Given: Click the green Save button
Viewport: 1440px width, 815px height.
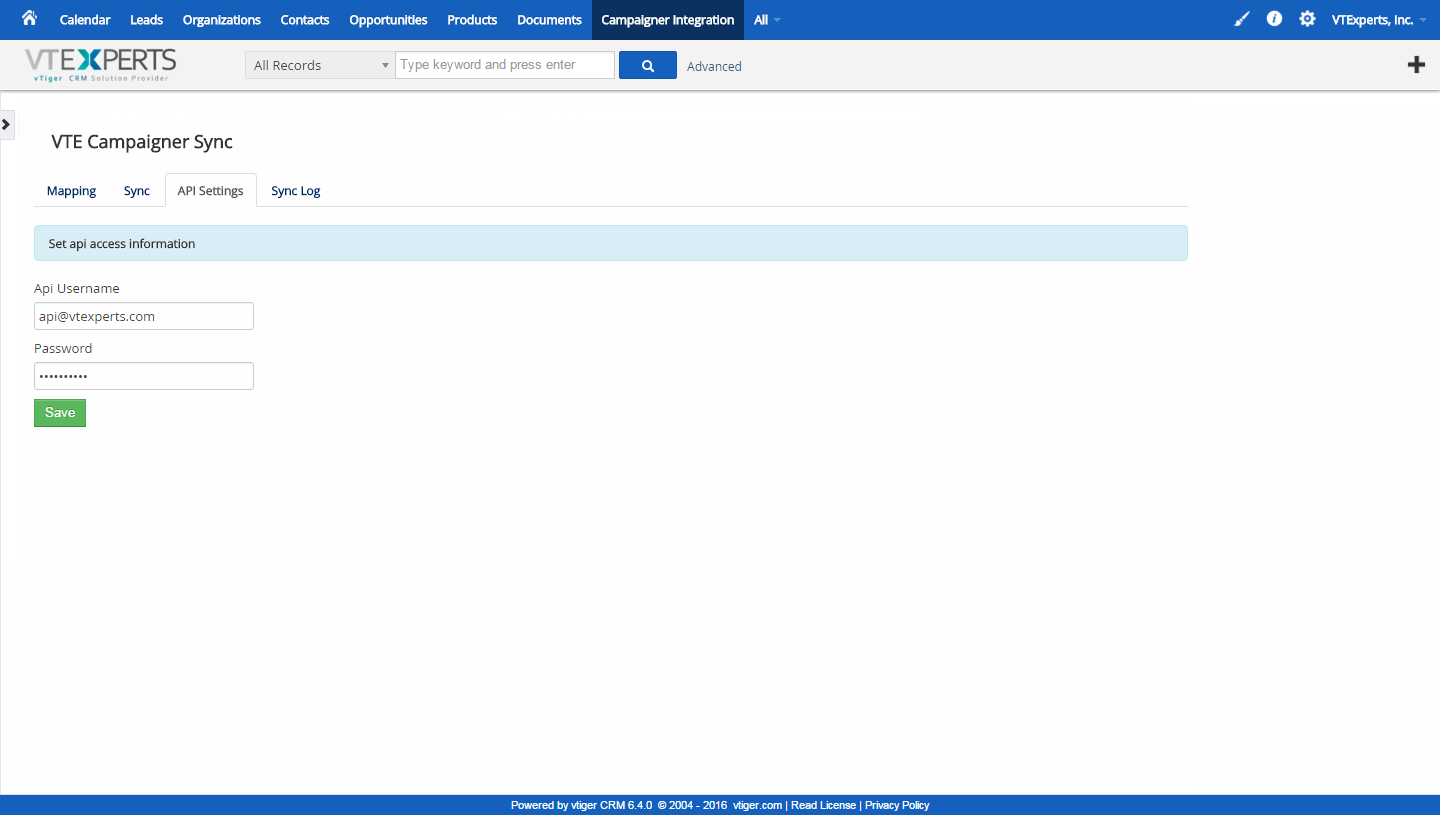Looking at the screenshot, I should 60,413.
